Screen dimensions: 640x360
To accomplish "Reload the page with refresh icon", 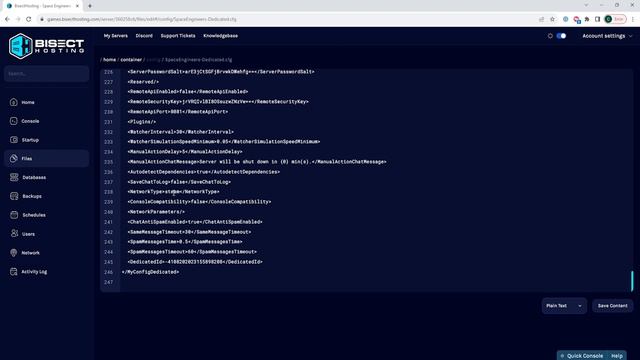I will [29, 19].
